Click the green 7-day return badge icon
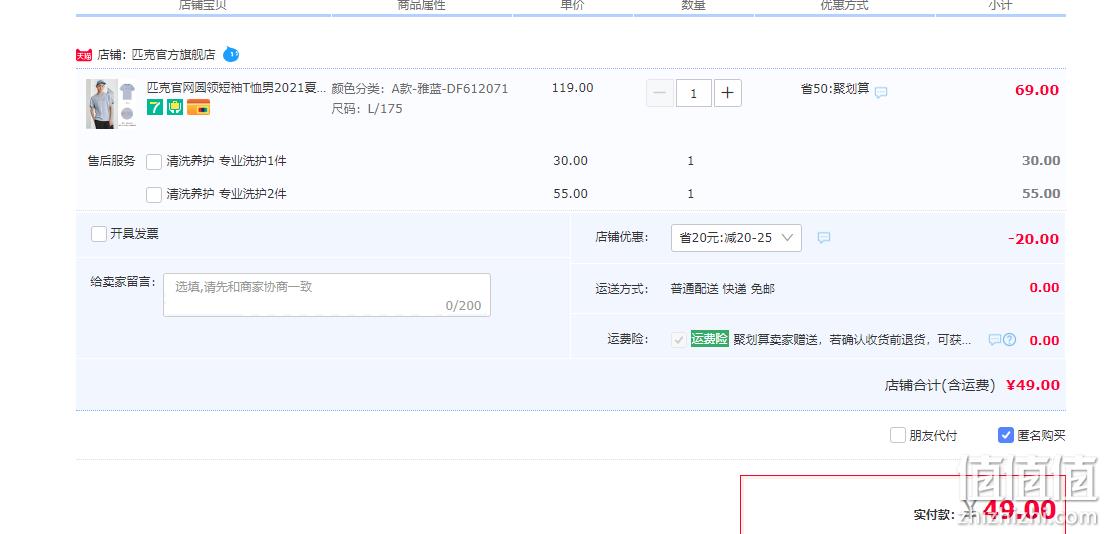1107x534 pixels. pos(155,107)
